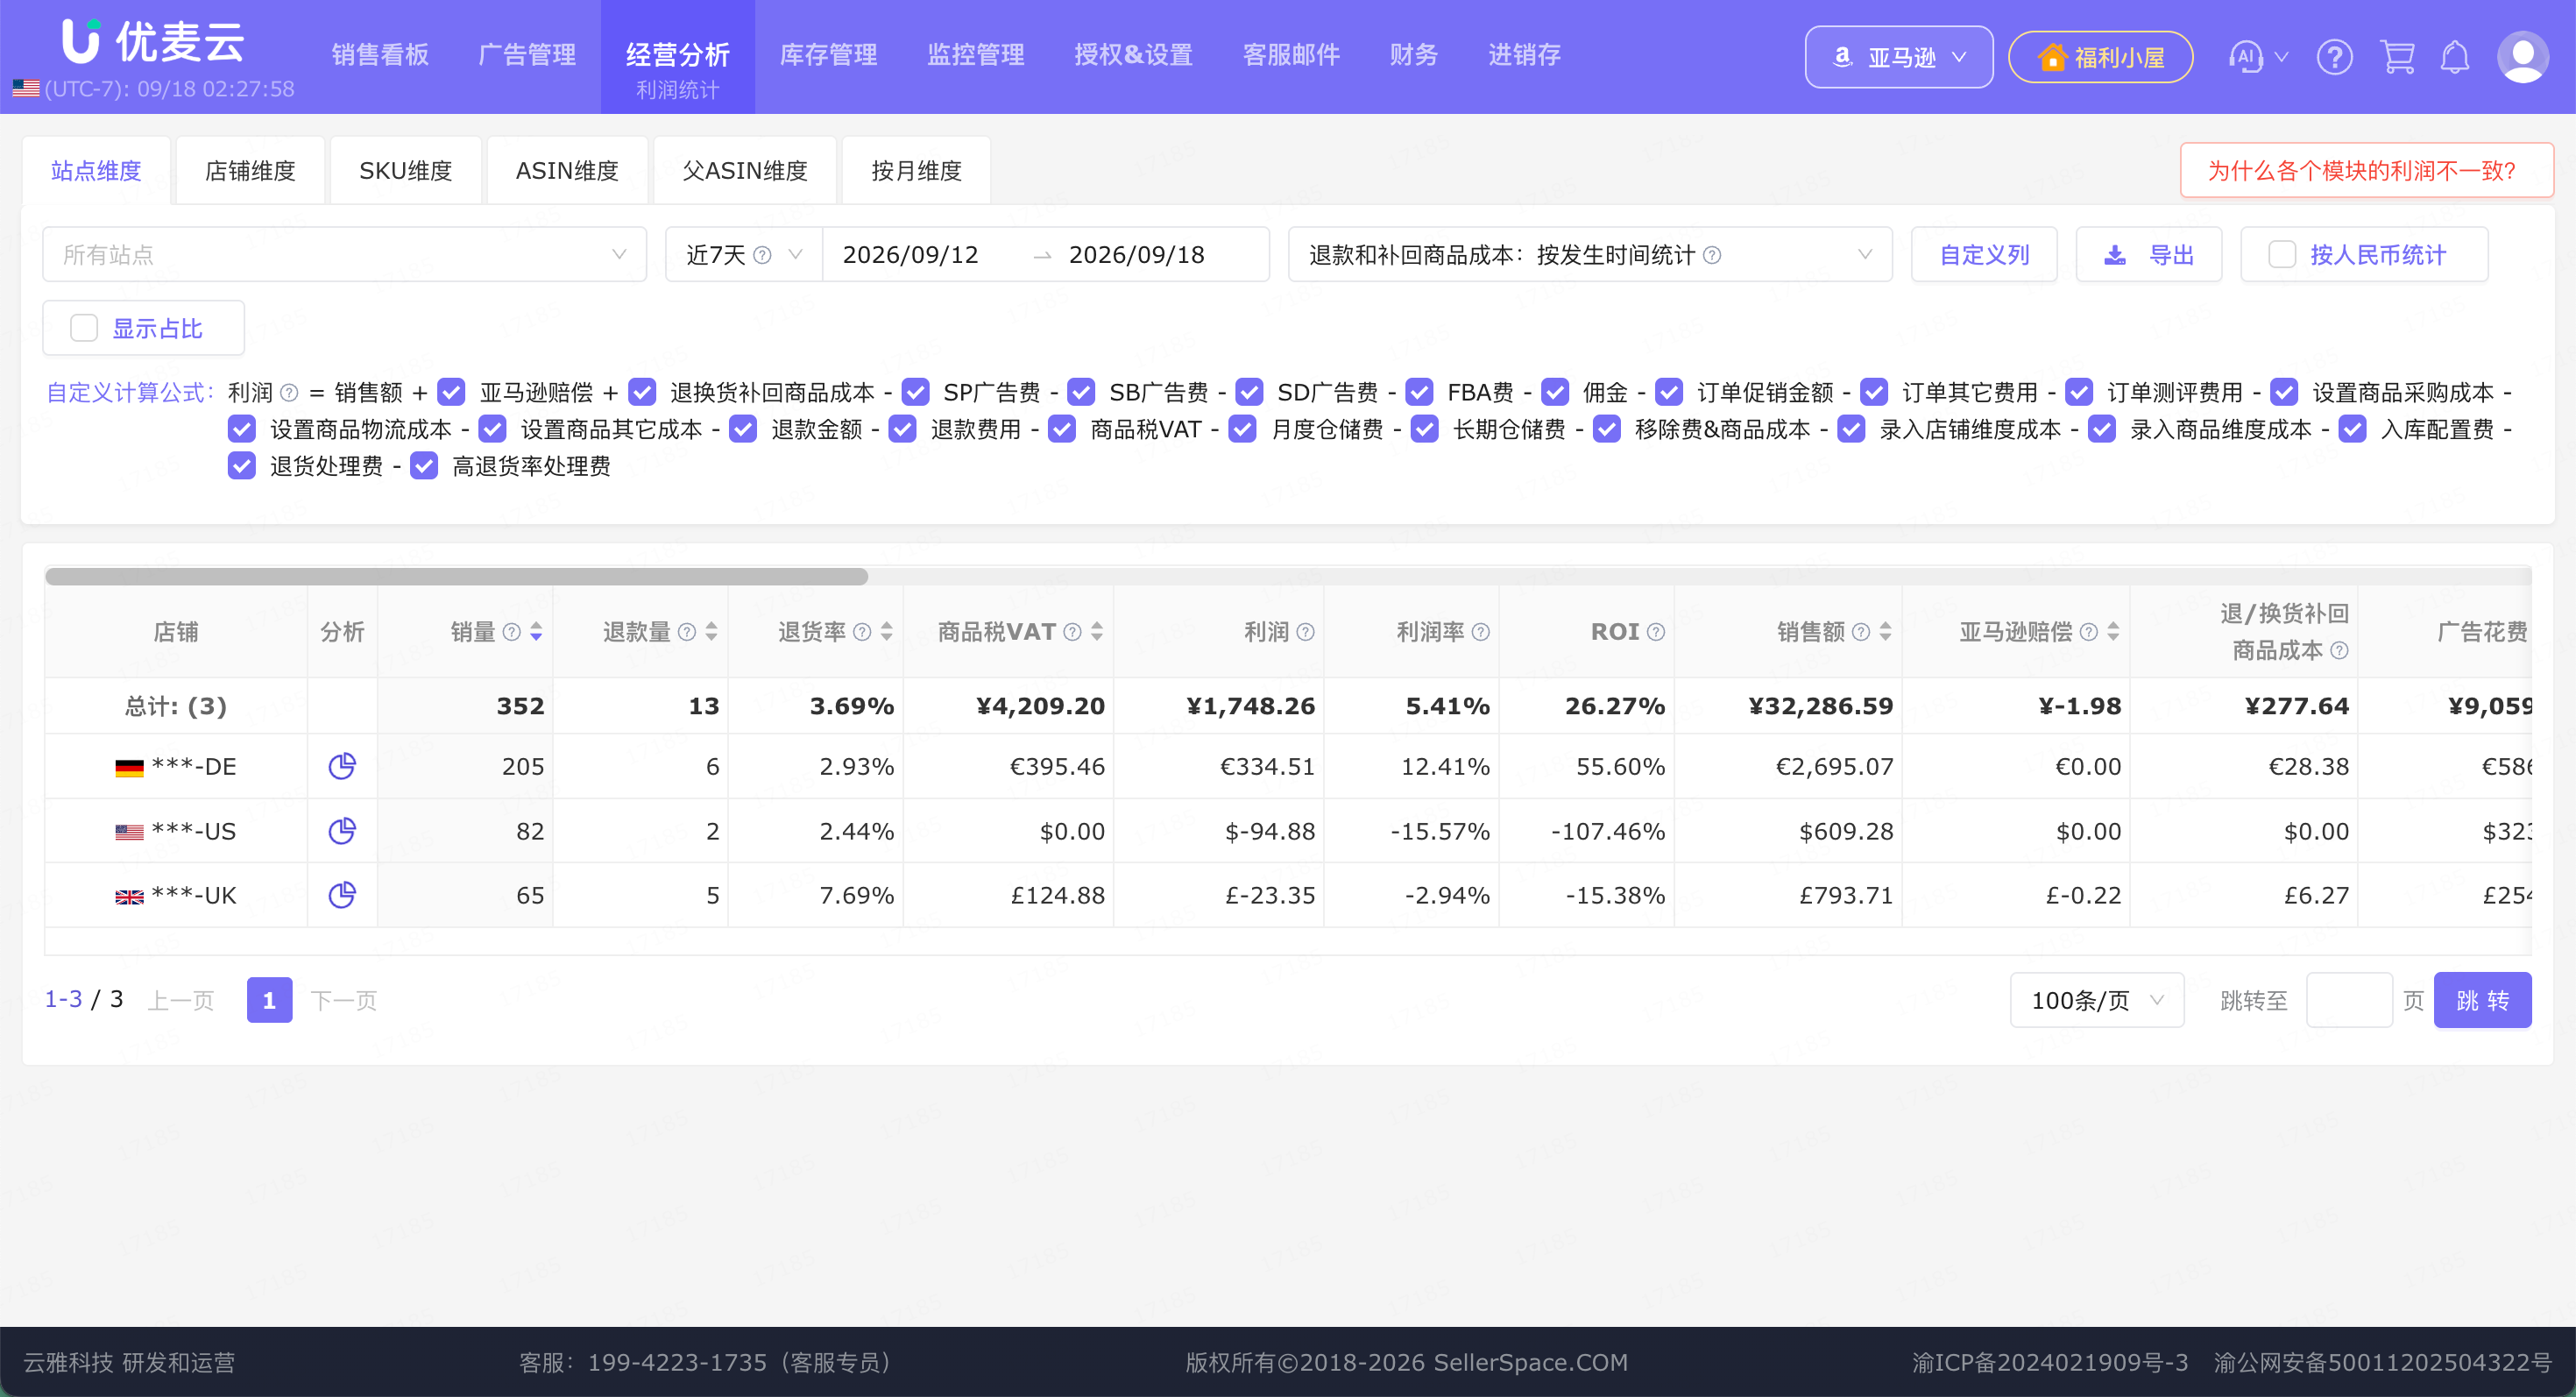Screen dimensions: 2576x1397
Task: Click the table horizontal scrollbar
Action: pyautogui.click(x=456, y=576)
